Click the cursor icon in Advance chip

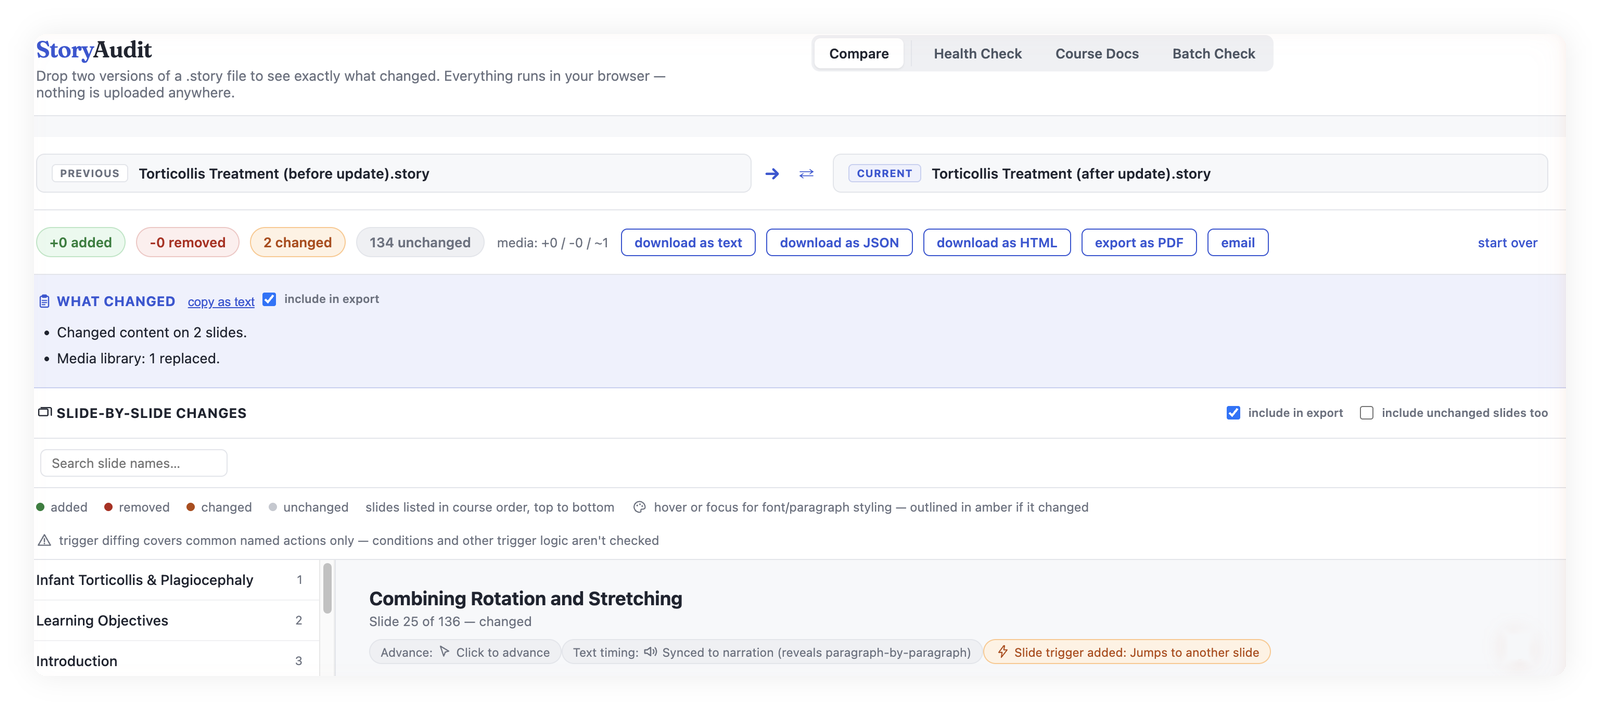pyautogui.click(x=445, y=652)
